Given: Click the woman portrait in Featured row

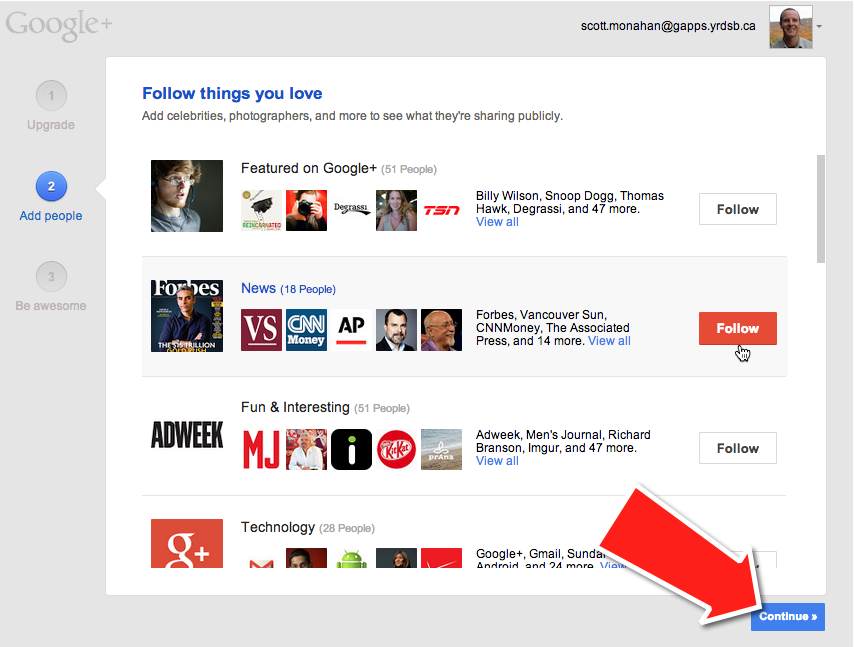Looking at the screenshot, I should [x=396, y=210].
